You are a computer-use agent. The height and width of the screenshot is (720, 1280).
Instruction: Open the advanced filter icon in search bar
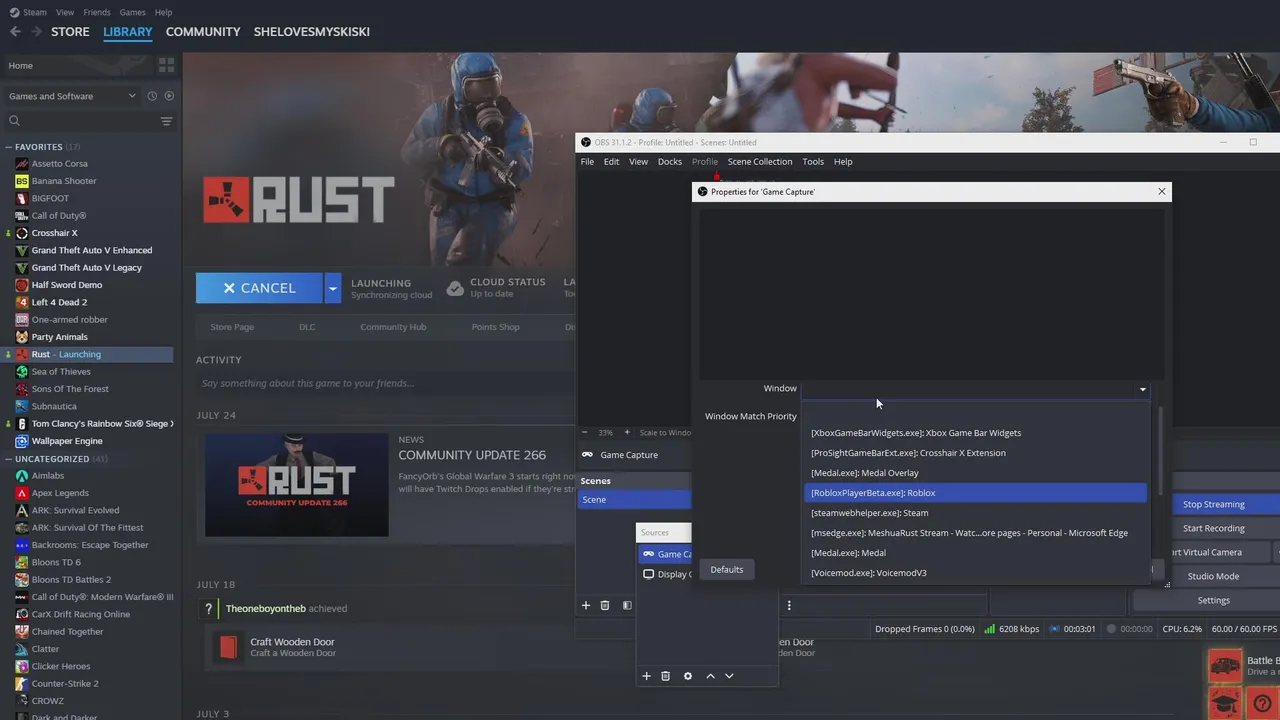click(166, 121)
